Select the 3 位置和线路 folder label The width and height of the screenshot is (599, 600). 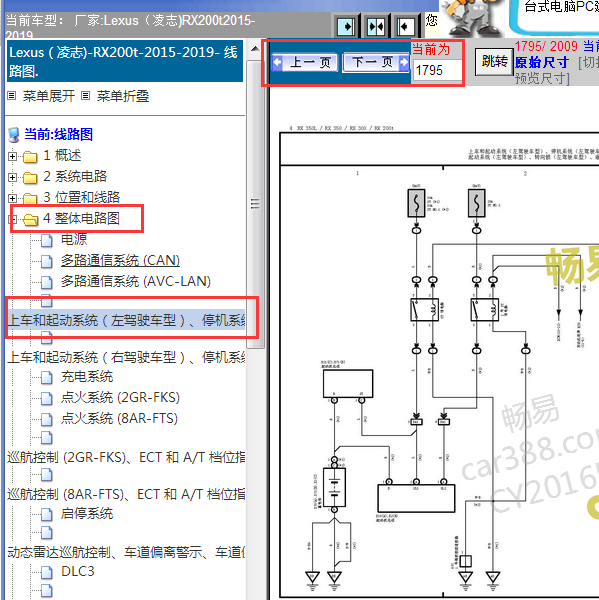(x=82, y=197)
